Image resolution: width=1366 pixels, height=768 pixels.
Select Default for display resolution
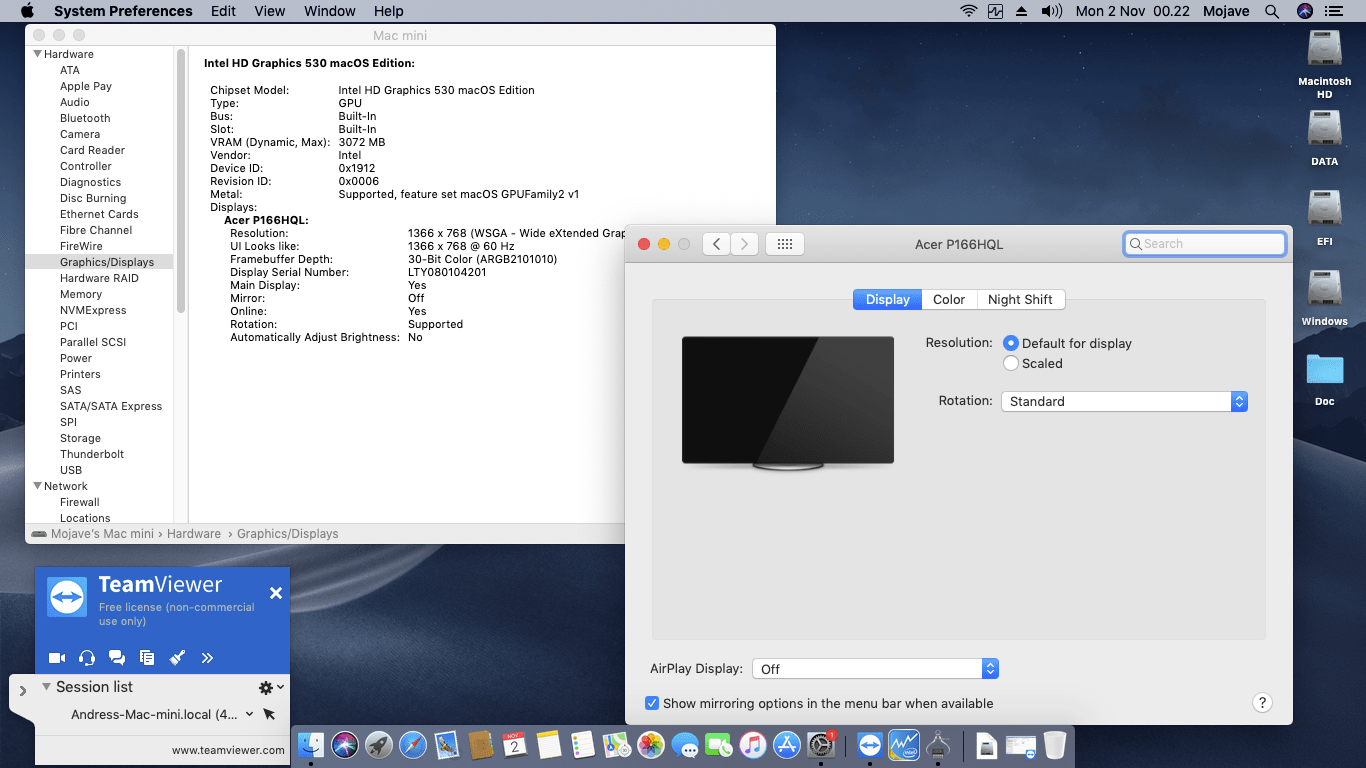coord(1011,343)
